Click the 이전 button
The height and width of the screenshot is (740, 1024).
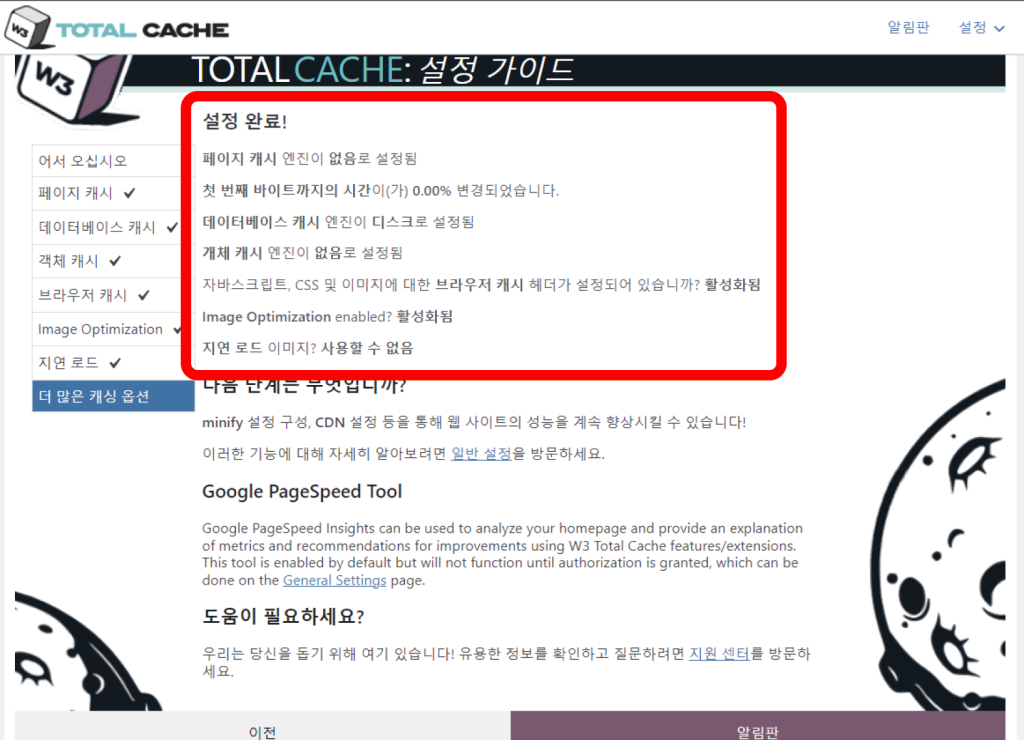tap(263, 726)
